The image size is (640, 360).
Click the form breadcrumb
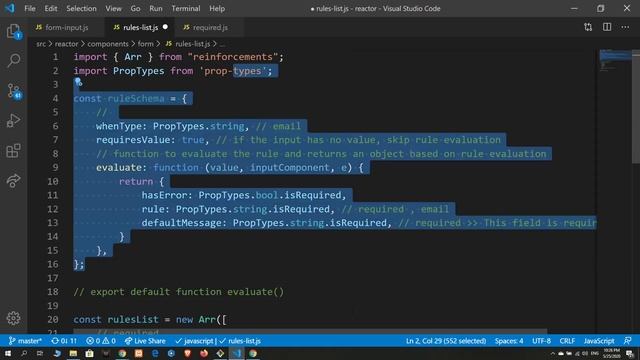click(145, 44)
